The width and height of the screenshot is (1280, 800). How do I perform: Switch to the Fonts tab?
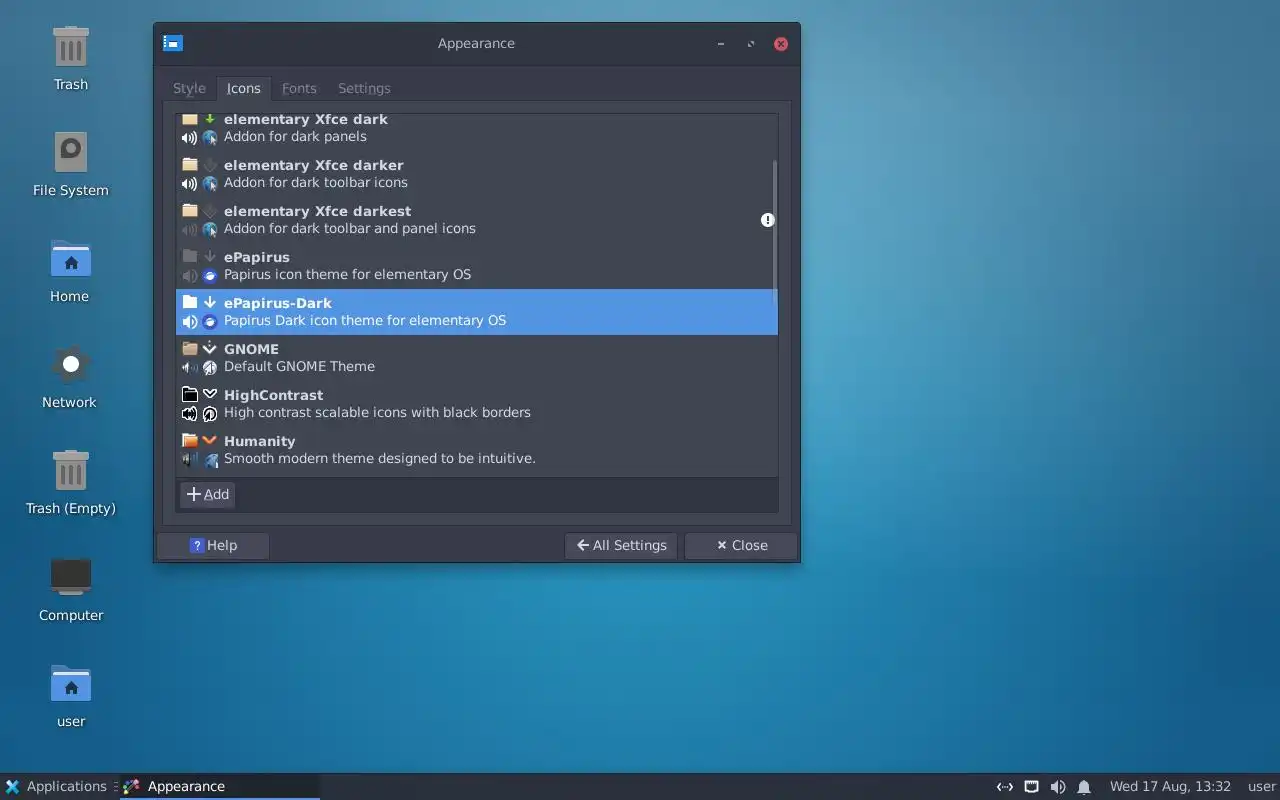pyautogui.click(x=299, y=88)
